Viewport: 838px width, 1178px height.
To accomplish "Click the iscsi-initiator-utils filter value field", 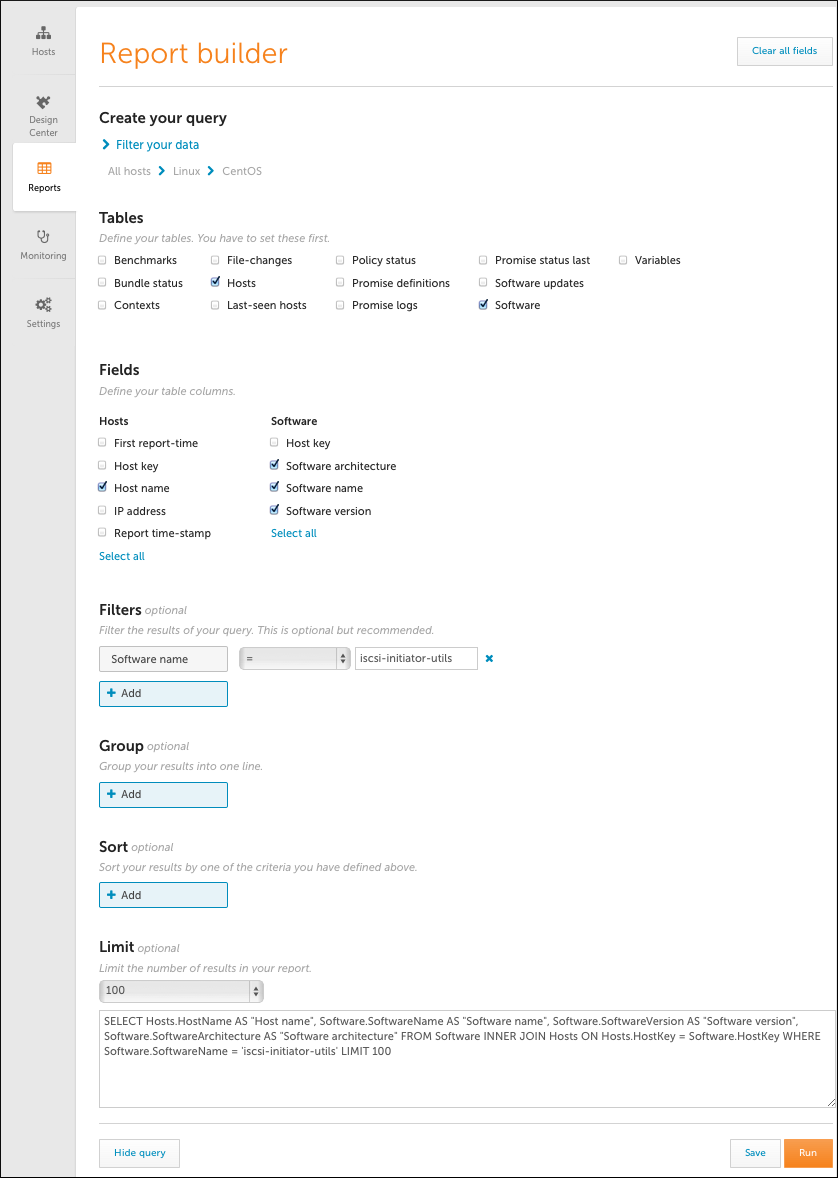I will click(416, 659).
